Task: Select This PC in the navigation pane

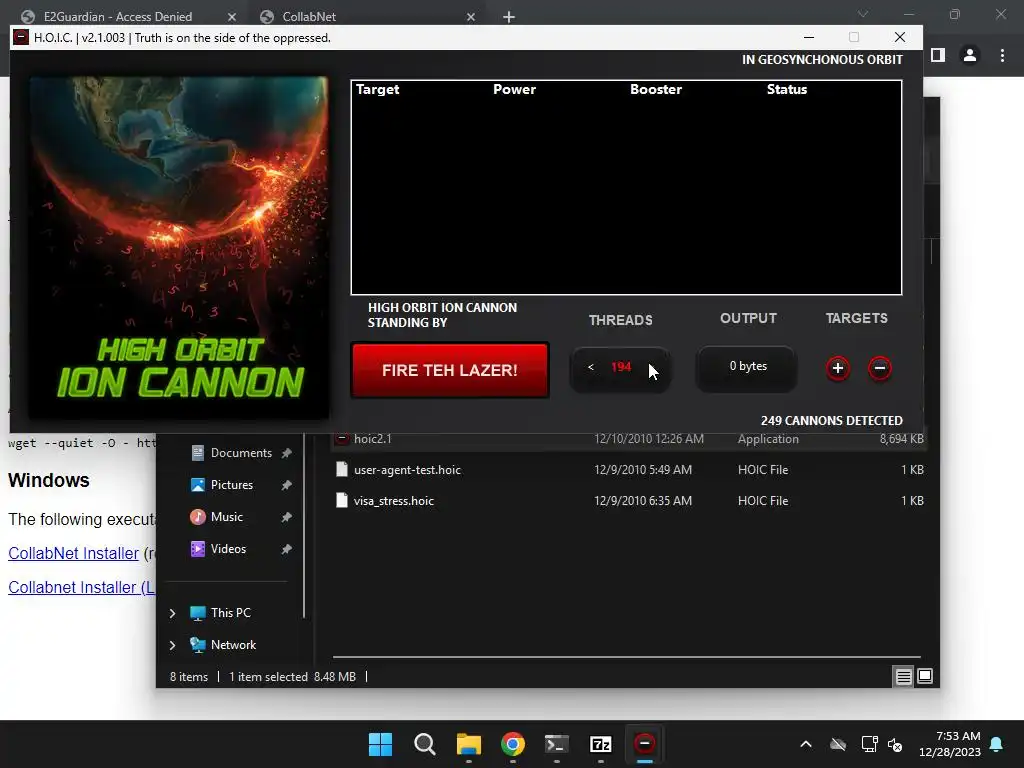Action: (x=231, y=613)
